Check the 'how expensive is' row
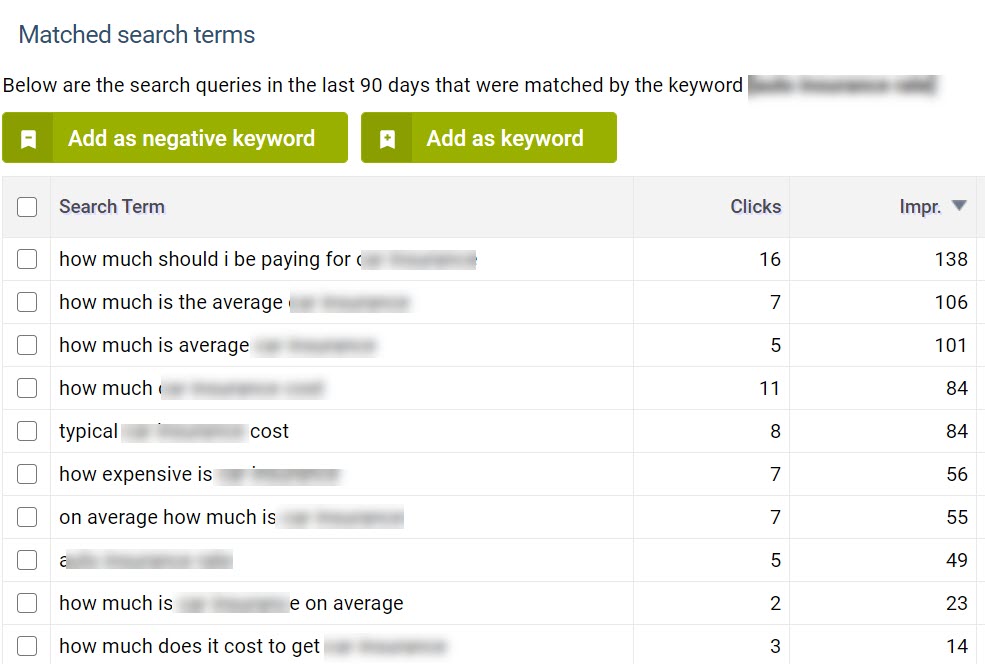This screenshot has width=985, height=664. point(27,474)
